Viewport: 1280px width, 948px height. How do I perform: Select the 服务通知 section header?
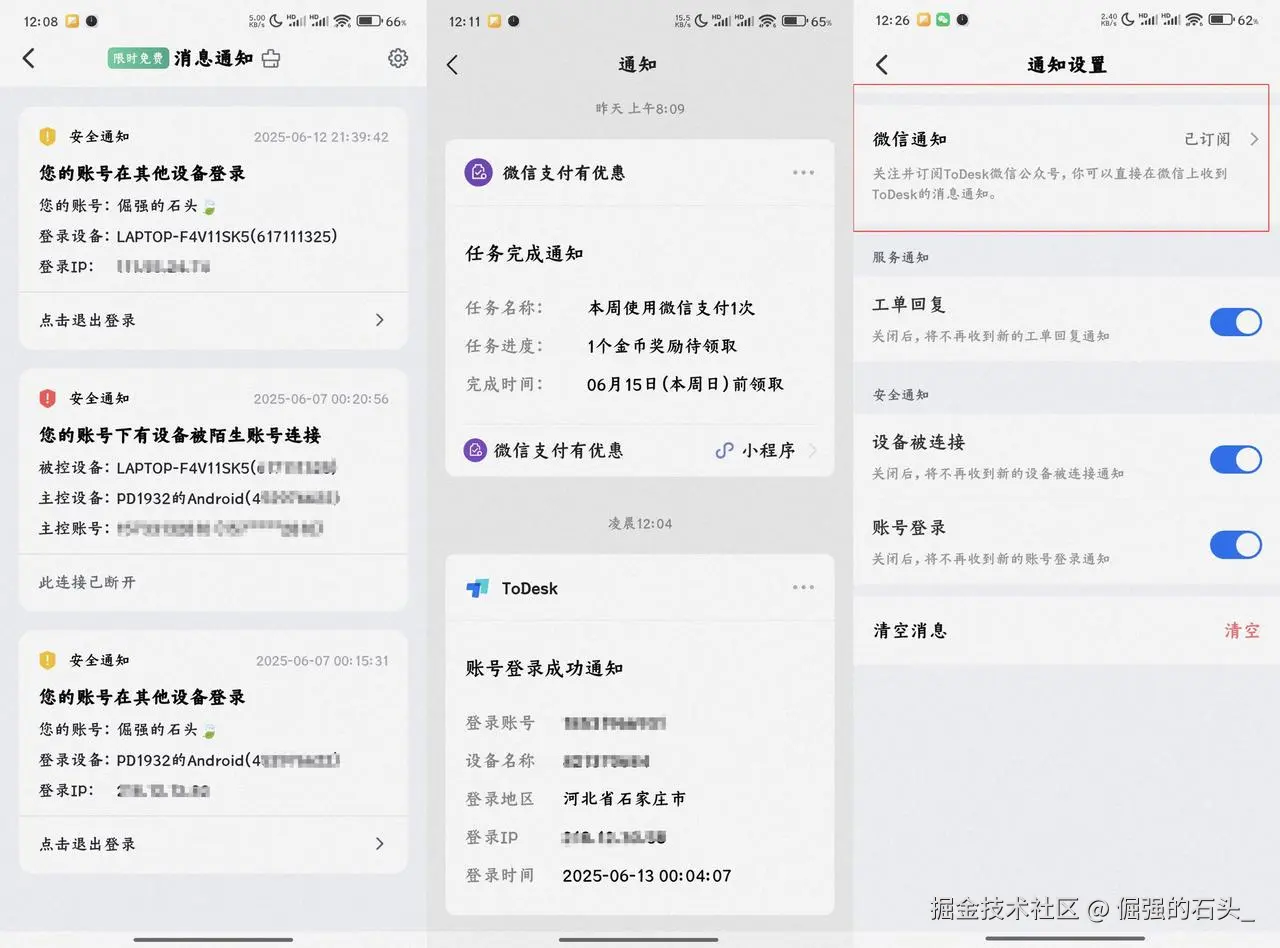click(901, 257)
